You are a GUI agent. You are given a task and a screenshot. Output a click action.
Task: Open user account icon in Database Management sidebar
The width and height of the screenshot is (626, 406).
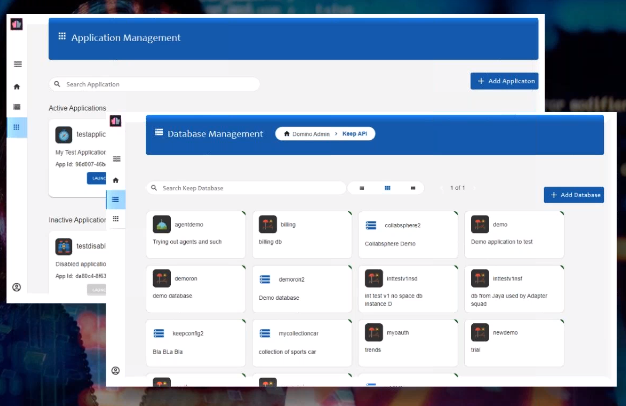pyautogui.click(x=115, y=370)
